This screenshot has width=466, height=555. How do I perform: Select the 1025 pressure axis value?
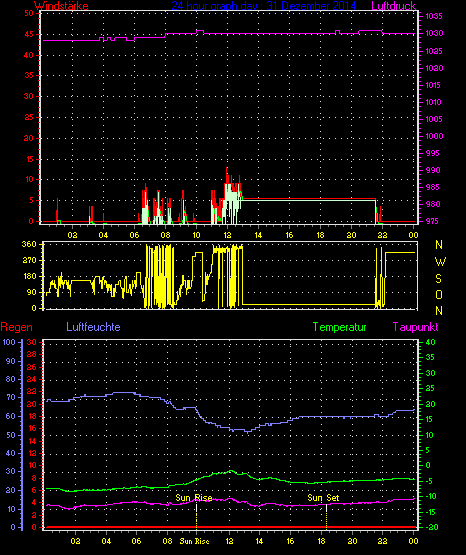[x=434, y=51]
